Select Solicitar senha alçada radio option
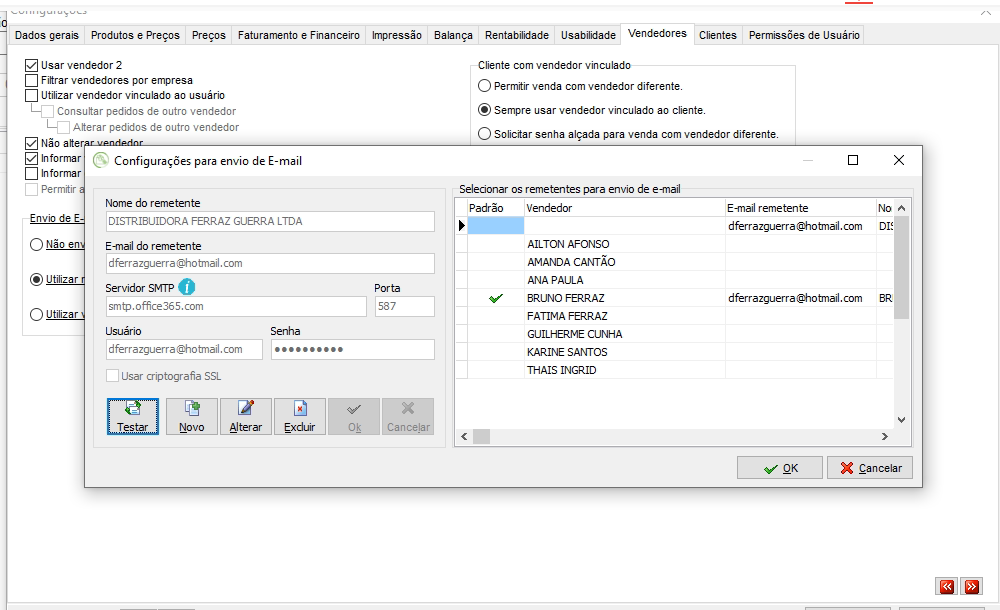 click(485, 134)
